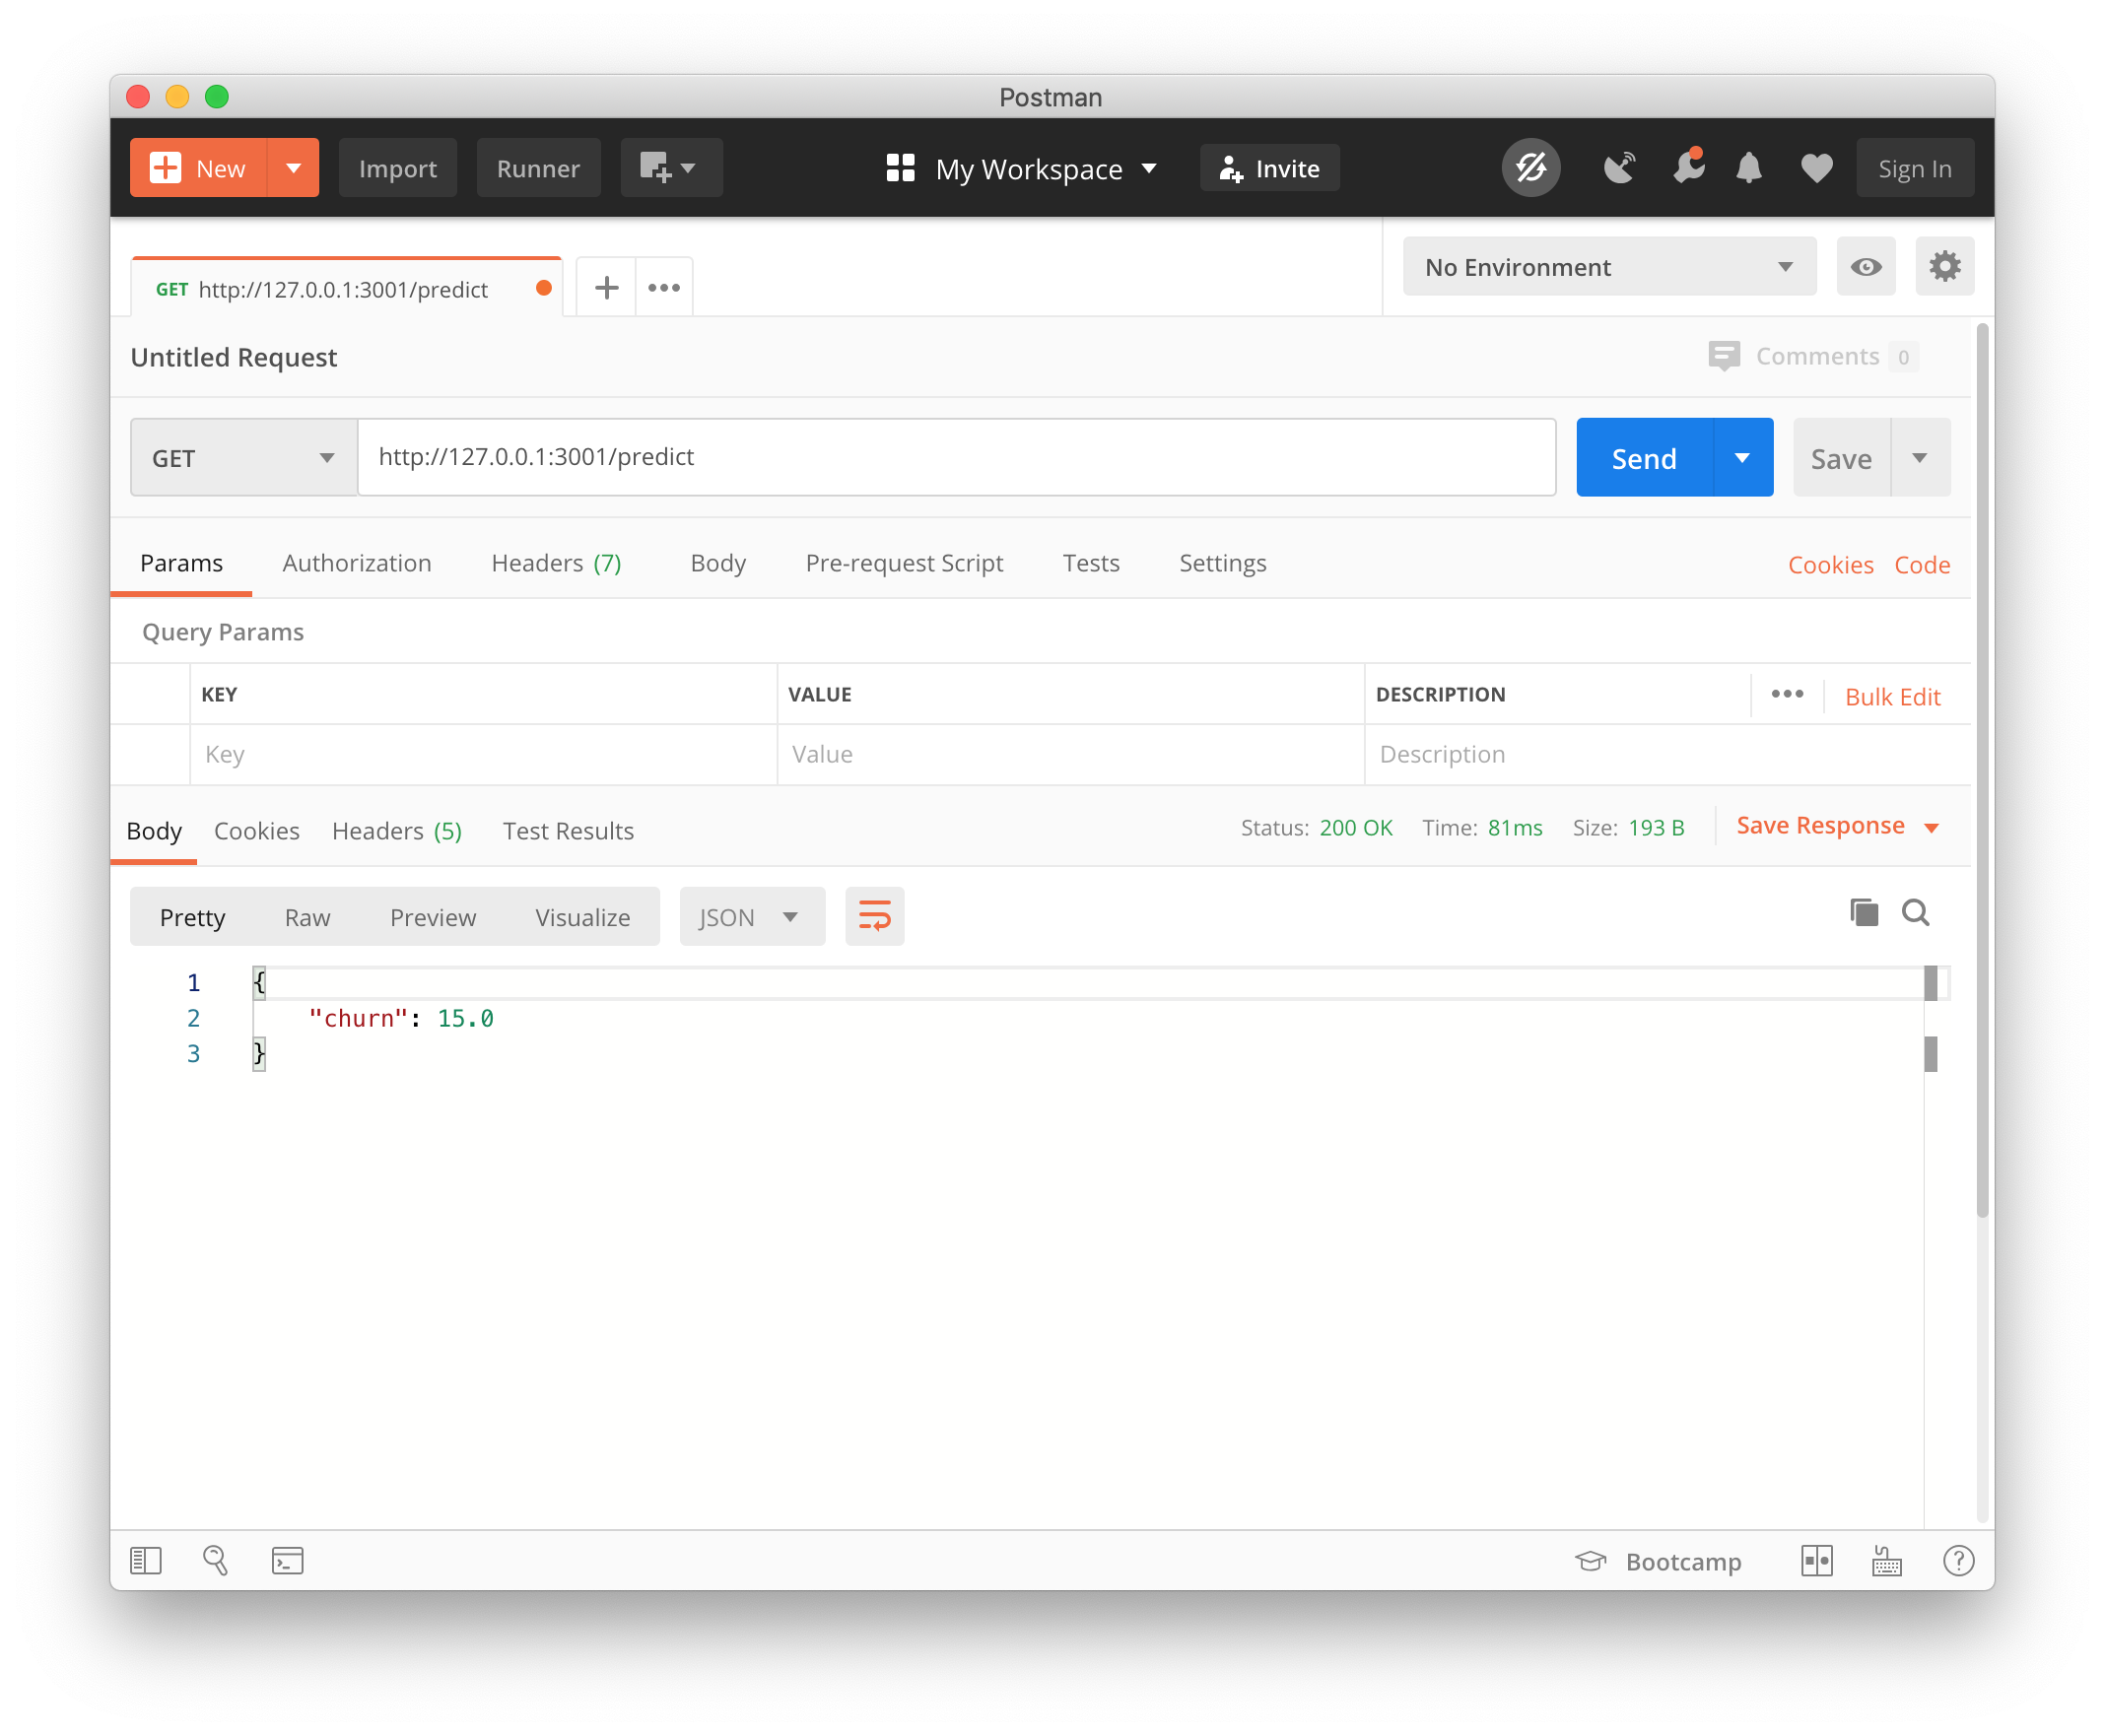
Task: Open the Comments panel
Action: [x=1812, y=356]
